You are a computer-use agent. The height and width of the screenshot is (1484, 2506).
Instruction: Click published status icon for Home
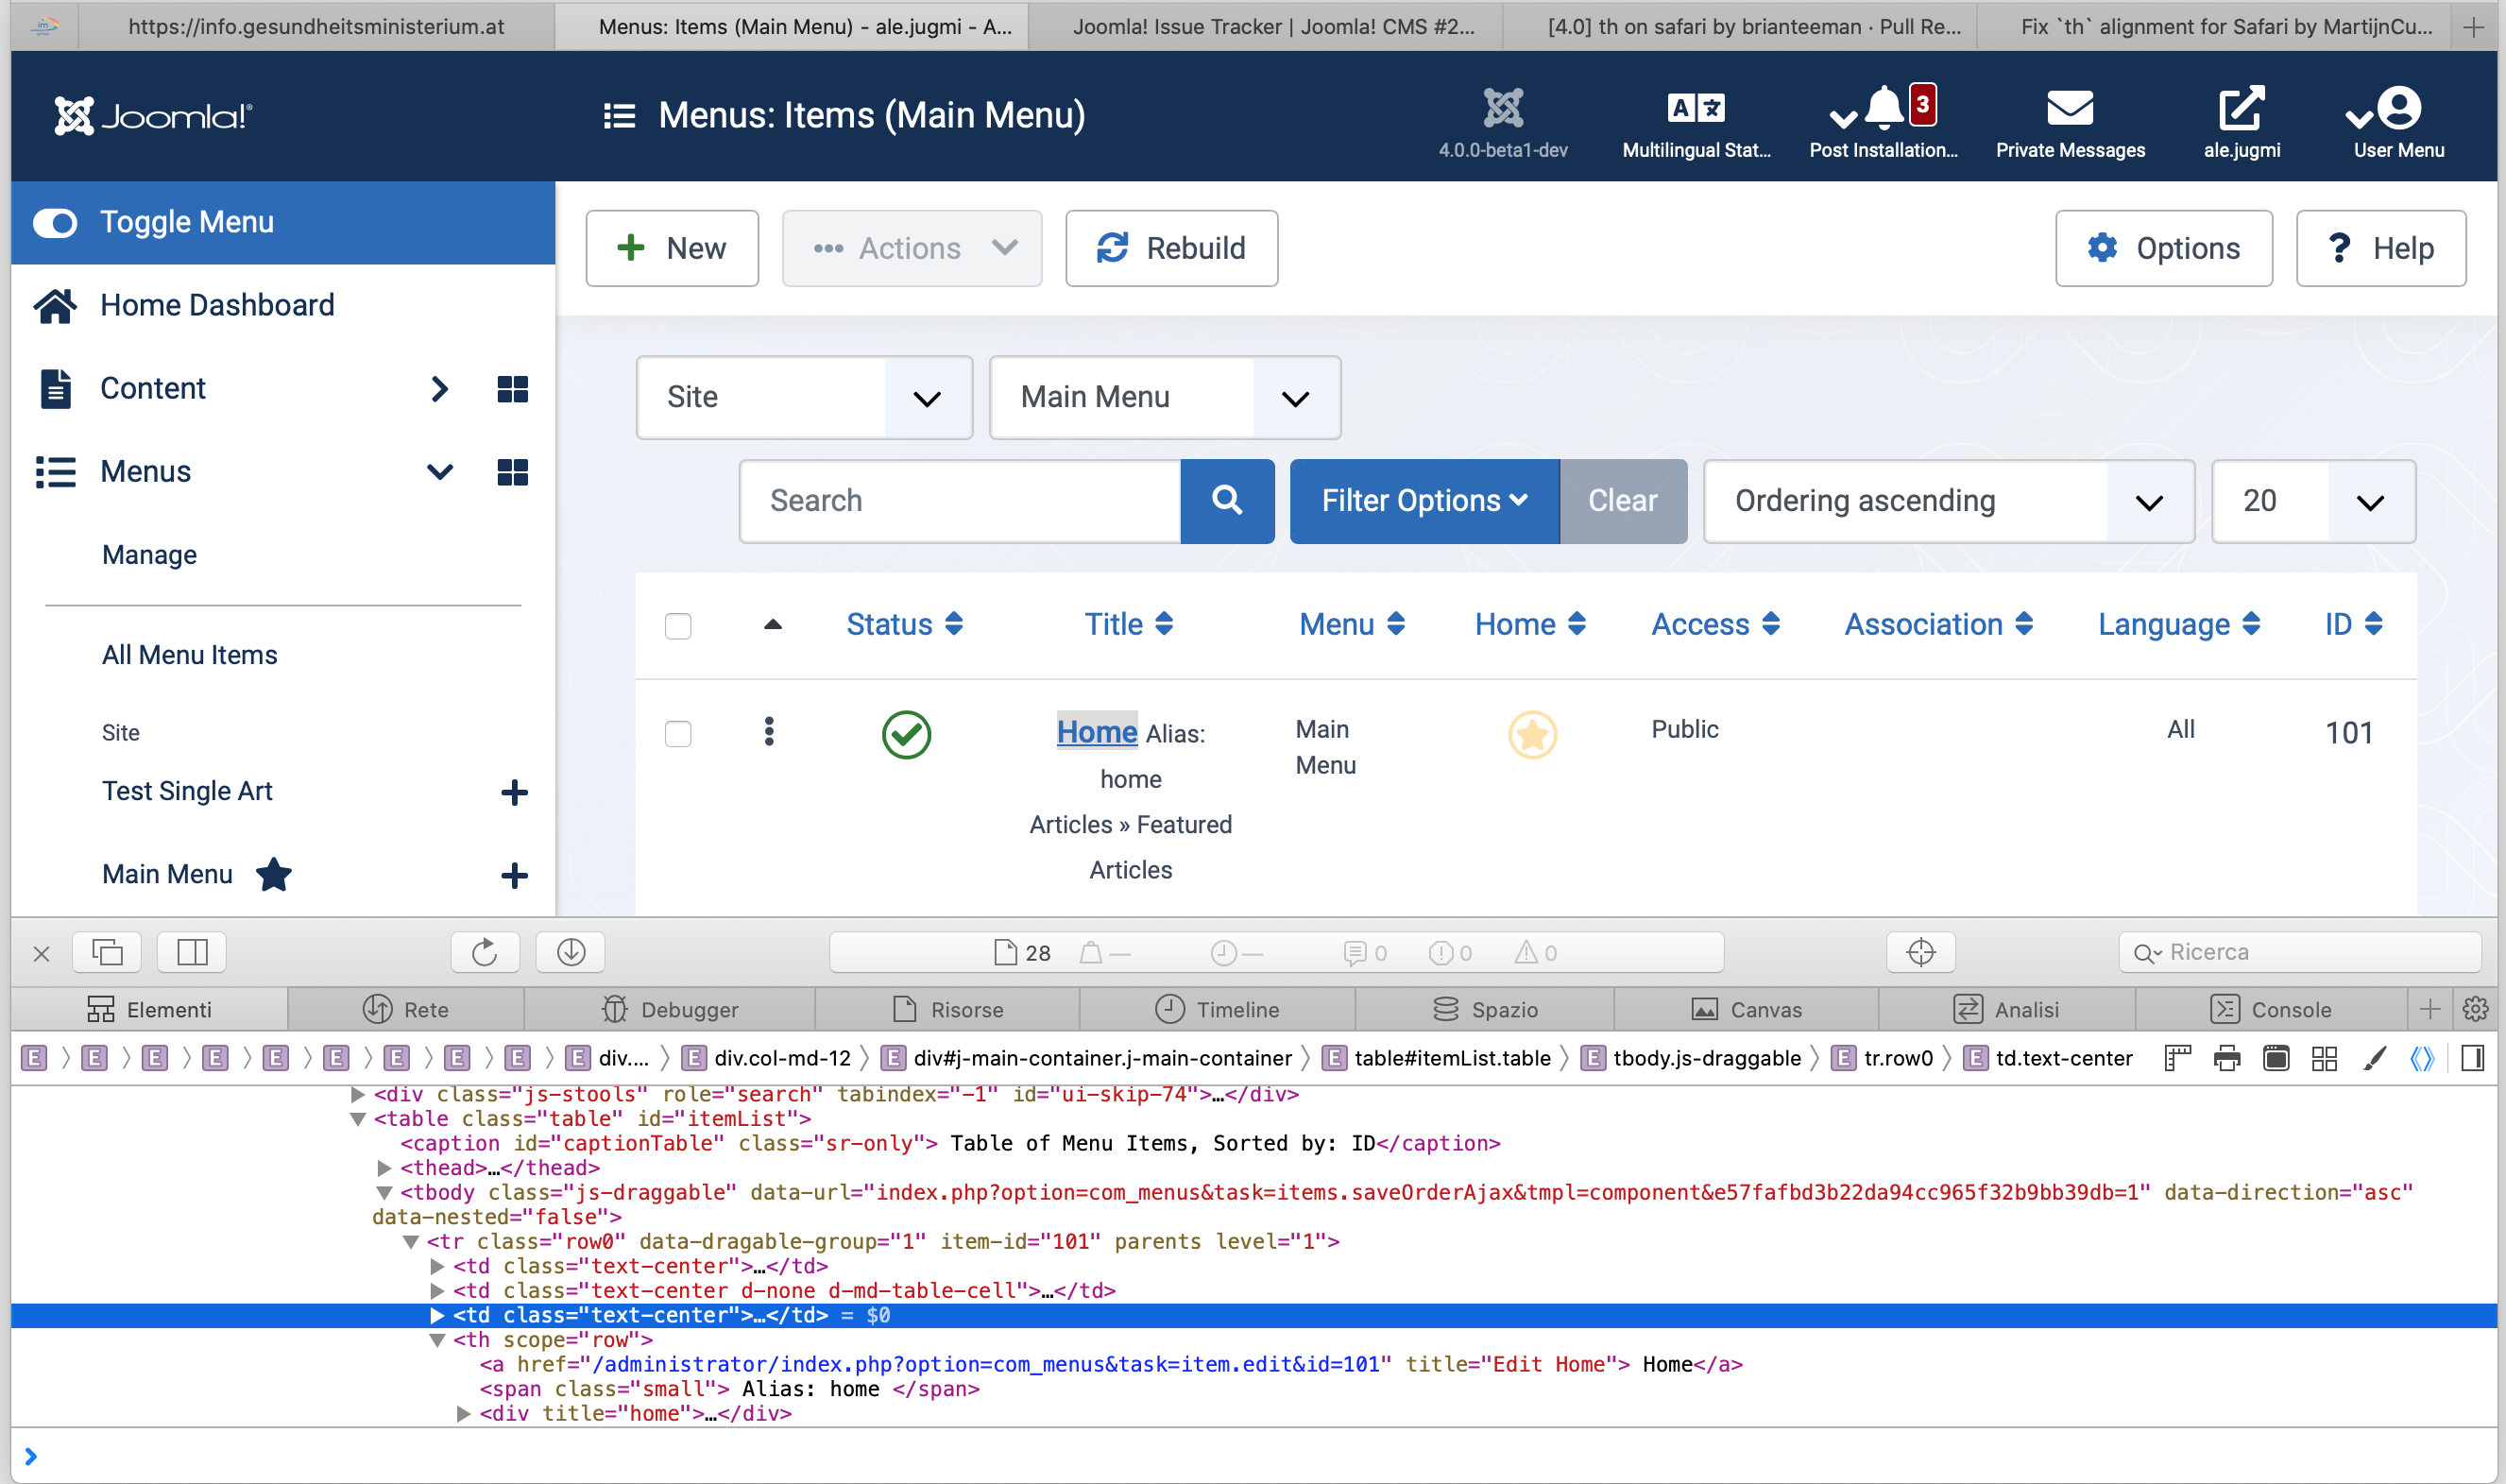click(906, 735)
